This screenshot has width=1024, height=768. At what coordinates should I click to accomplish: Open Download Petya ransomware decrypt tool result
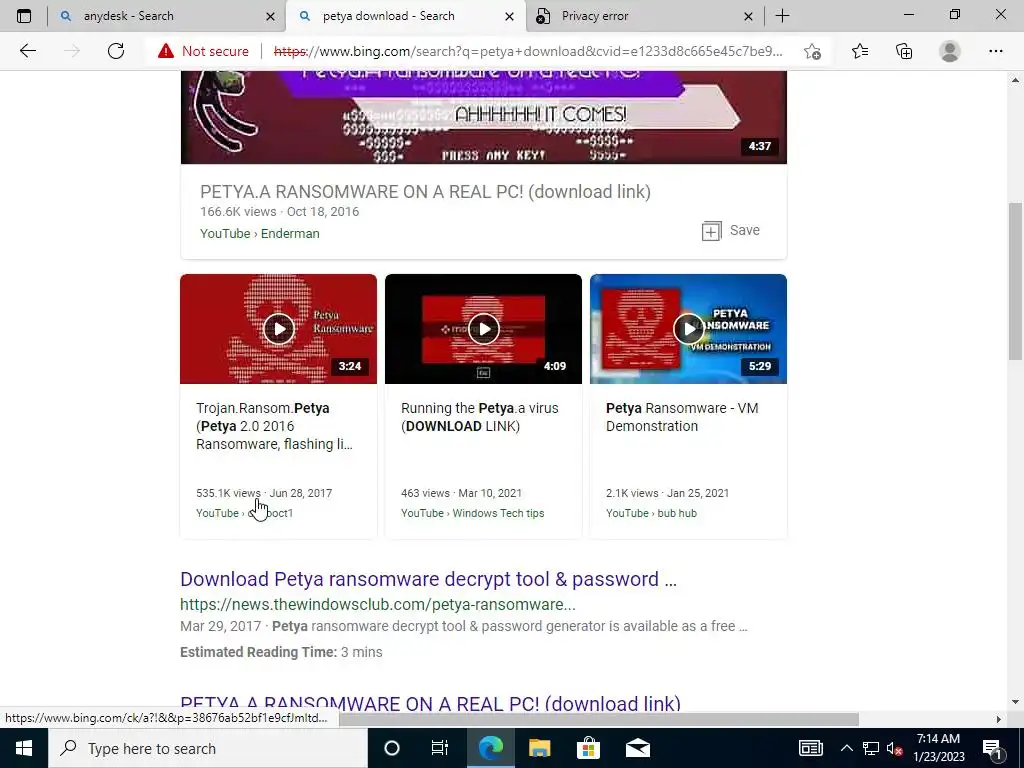428,579
